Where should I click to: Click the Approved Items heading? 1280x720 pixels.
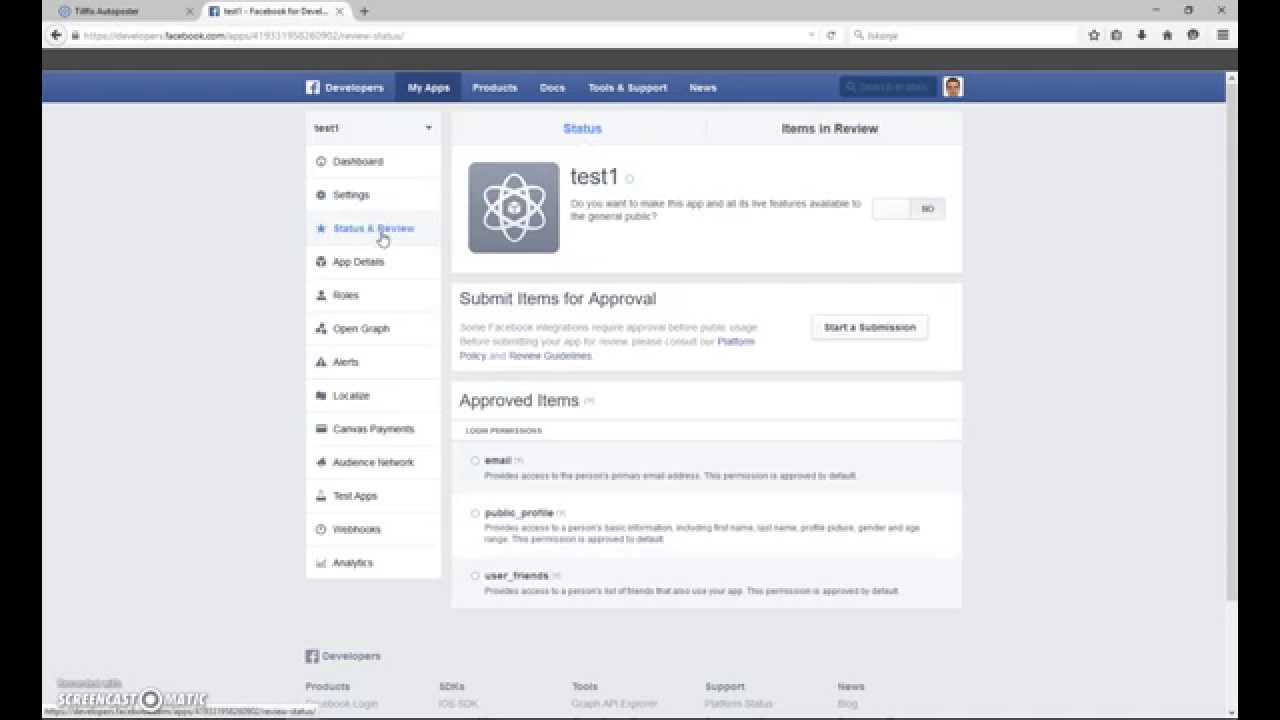(x=519, y=400)
